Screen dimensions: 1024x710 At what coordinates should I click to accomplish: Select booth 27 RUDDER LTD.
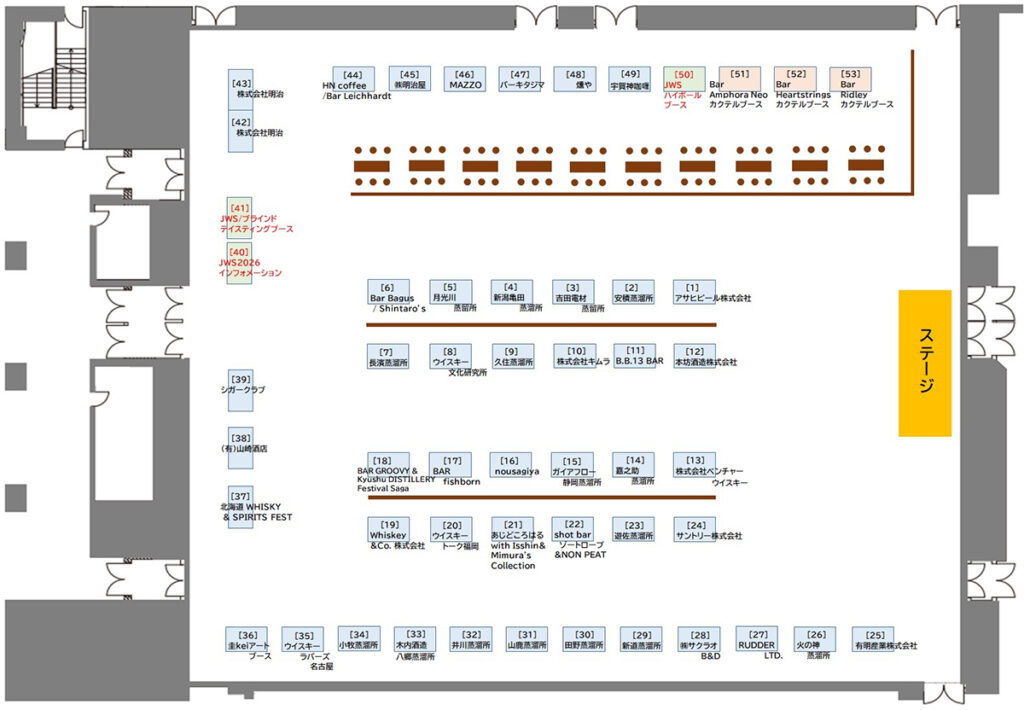[757, 640]
